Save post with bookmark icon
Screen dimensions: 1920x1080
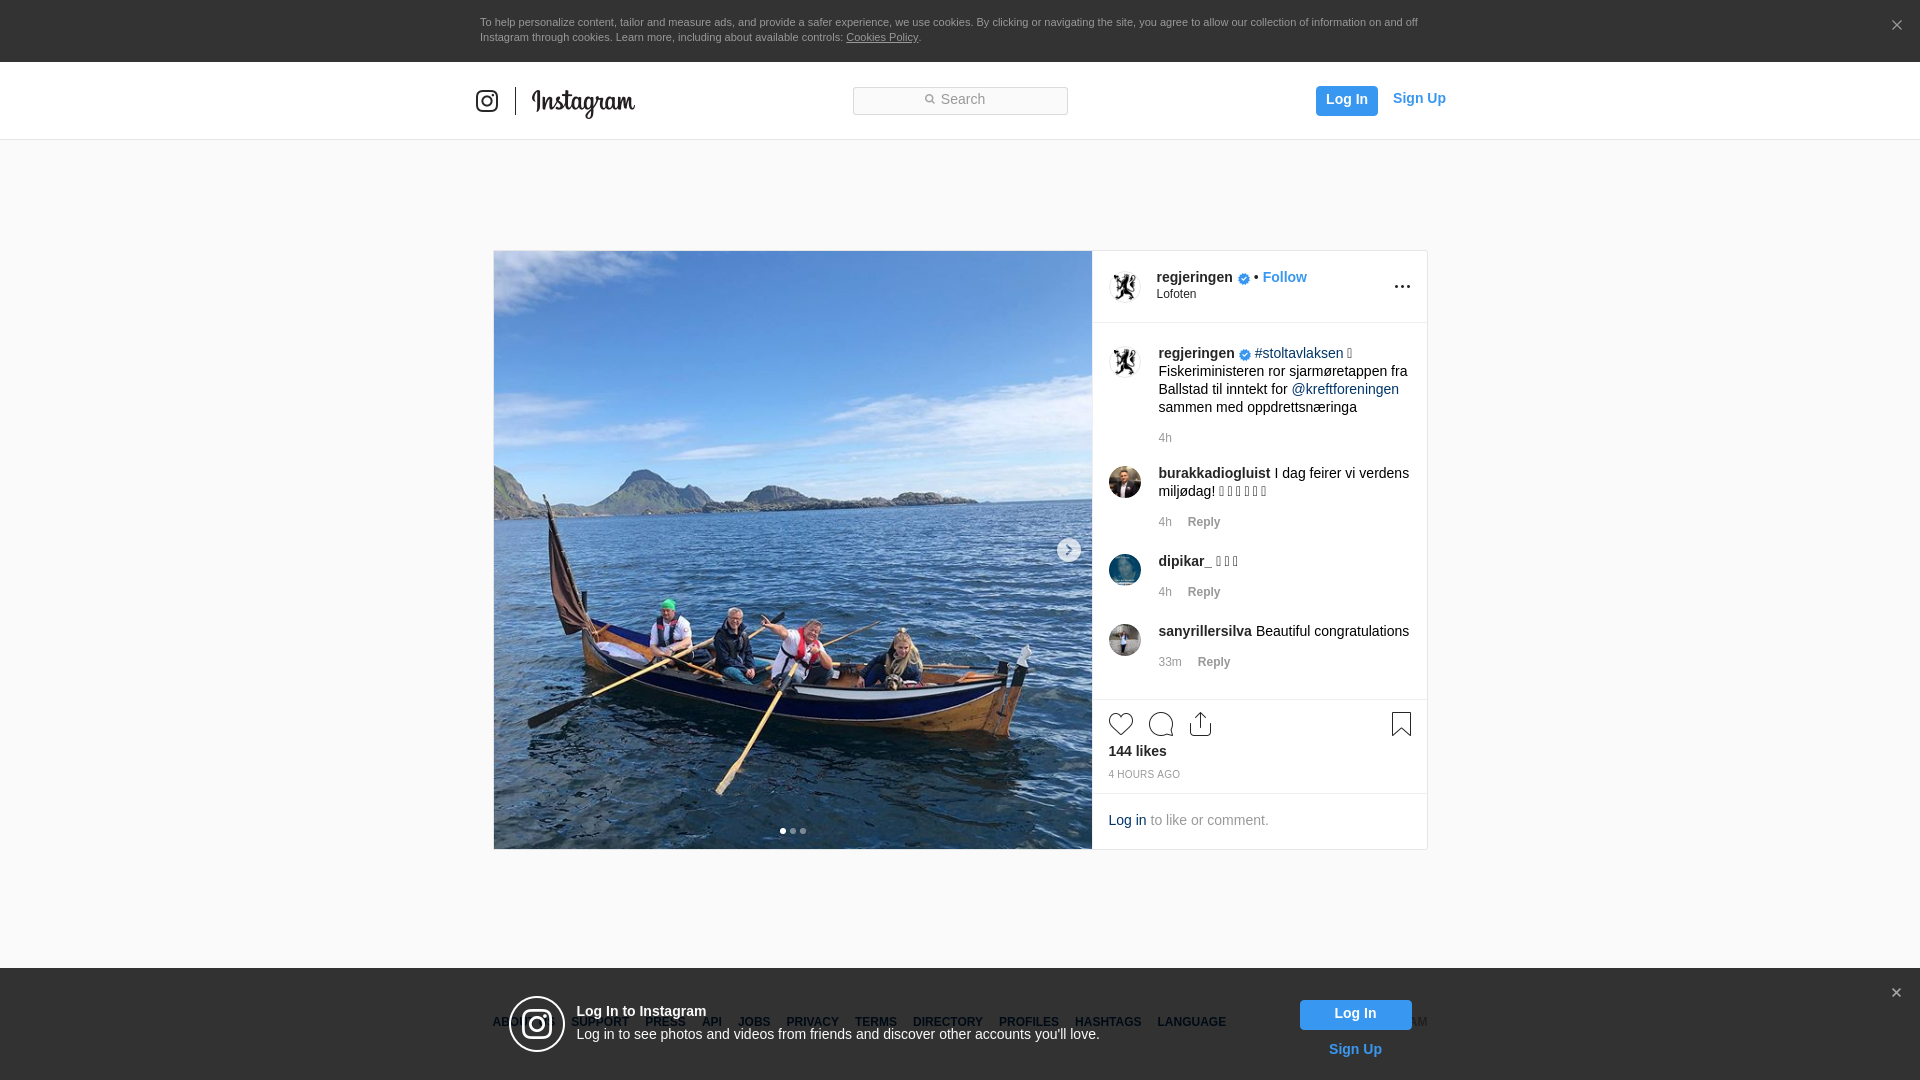[x=1401, y=724]
